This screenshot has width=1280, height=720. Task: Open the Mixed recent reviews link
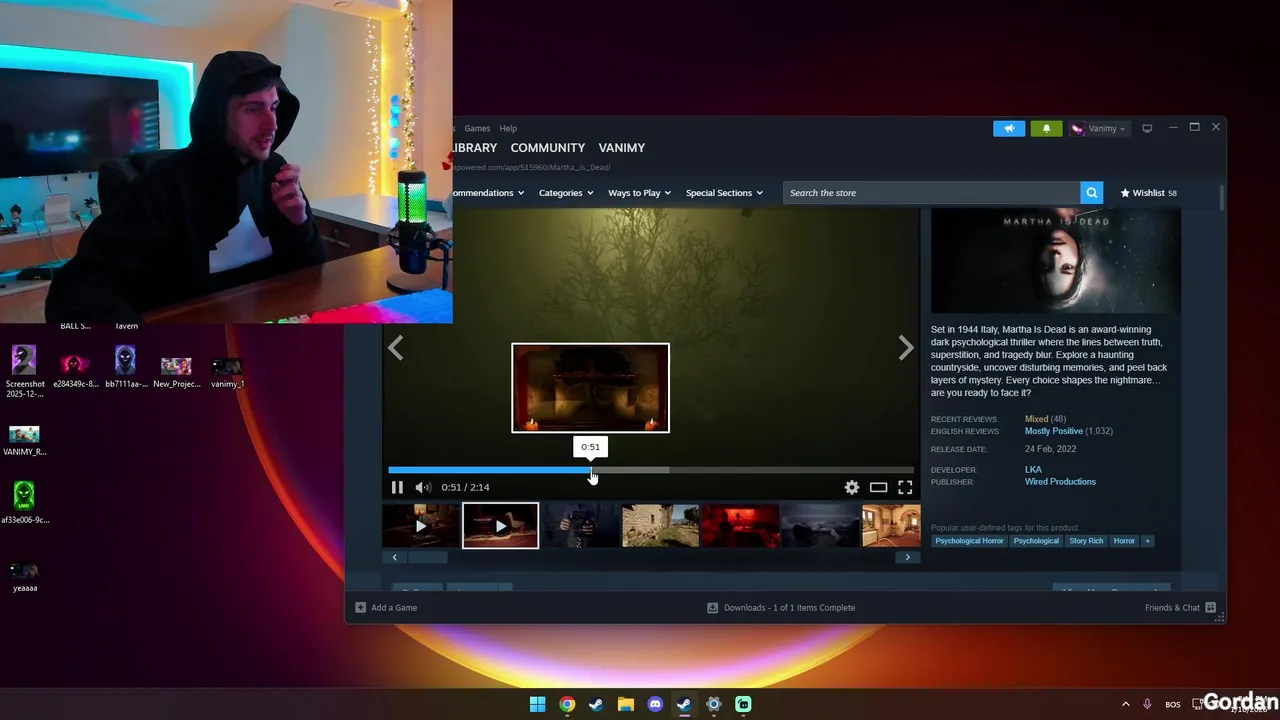[1036, 419]
